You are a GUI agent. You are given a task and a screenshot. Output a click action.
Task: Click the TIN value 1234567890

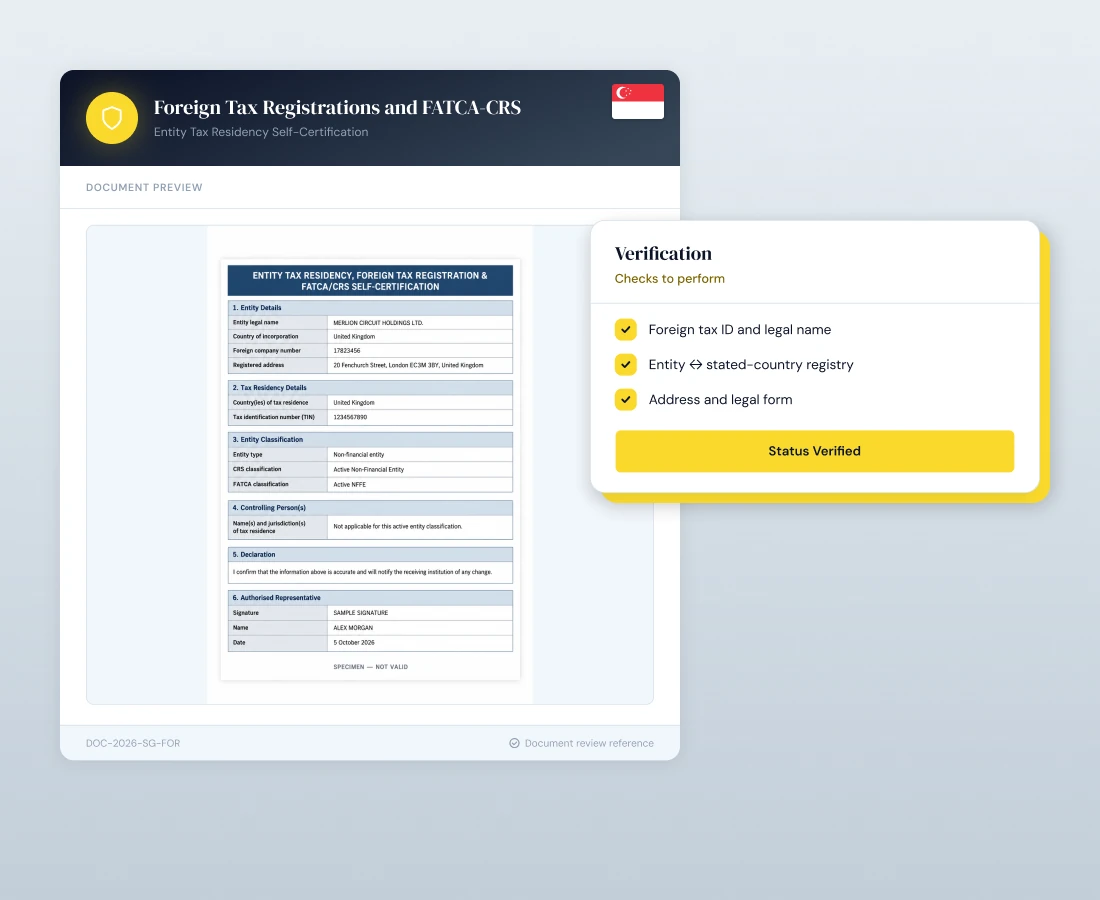pyautogui.click(x=350, y=417)
